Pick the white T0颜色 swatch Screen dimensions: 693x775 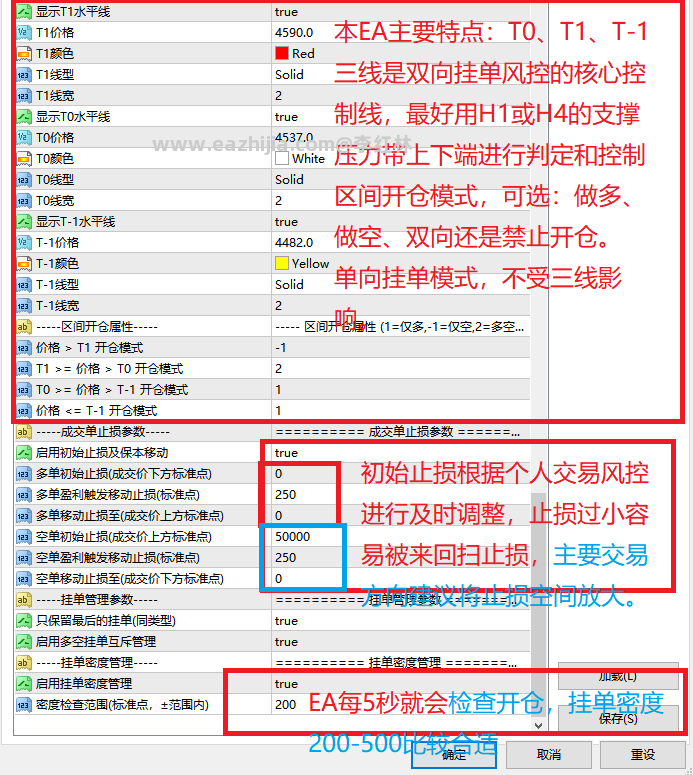tap(282, 159)
